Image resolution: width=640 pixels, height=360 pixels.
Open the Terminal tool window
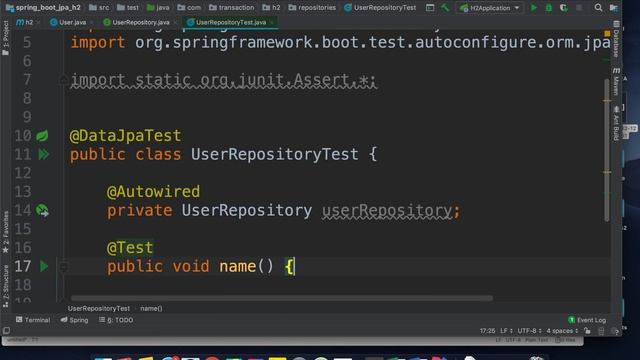pyautogui.click(x=33, y=320)
